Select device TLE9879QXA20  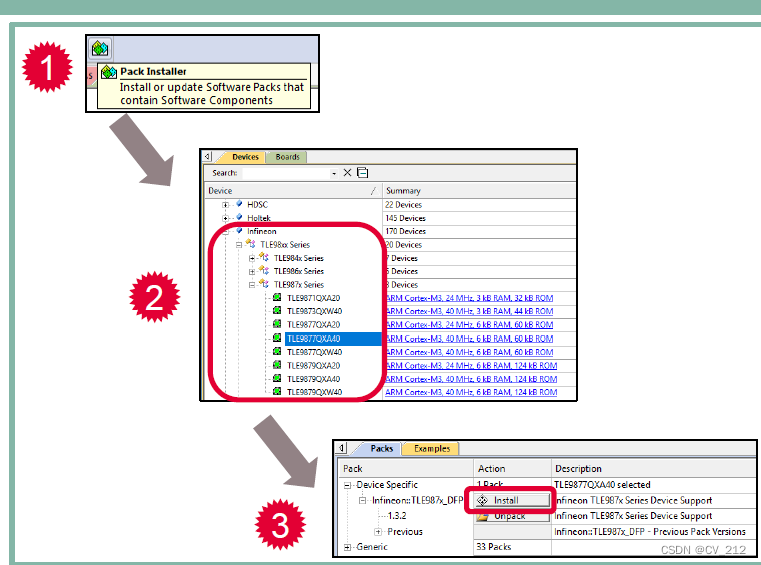pyautogui.click(x=314, y=366)
